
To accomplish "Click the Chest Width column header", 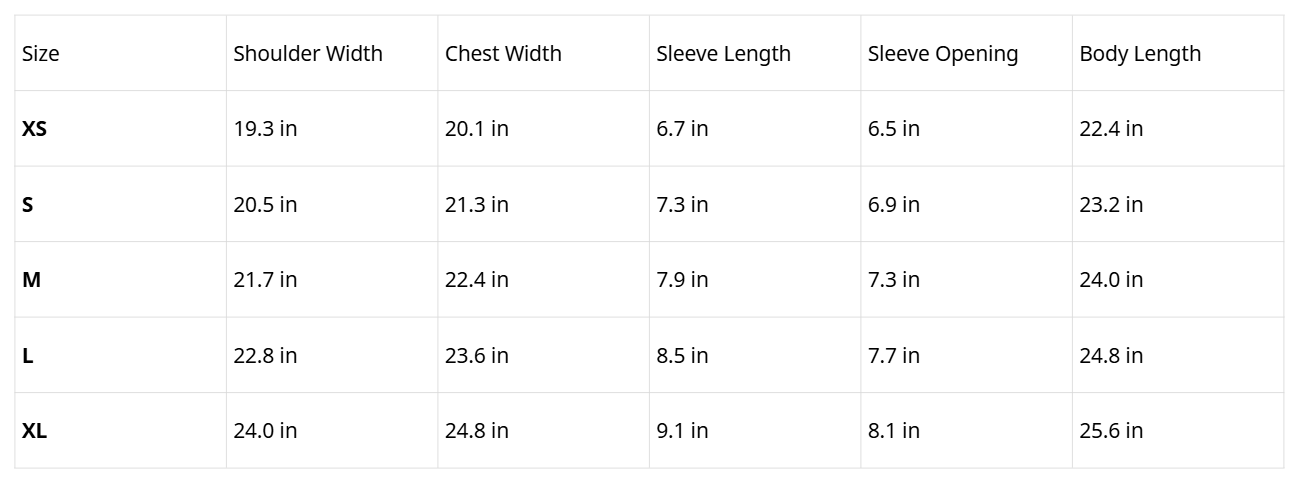I will [x=503, y=54].
